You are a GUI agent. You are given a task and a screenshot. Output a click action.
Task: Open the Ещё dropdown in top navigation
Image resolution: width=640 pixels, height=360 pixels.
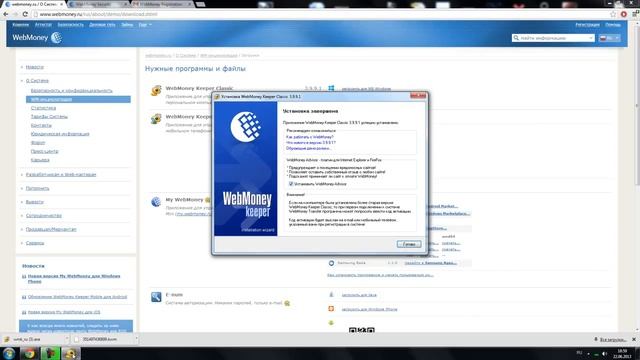[x=145, y=25]
